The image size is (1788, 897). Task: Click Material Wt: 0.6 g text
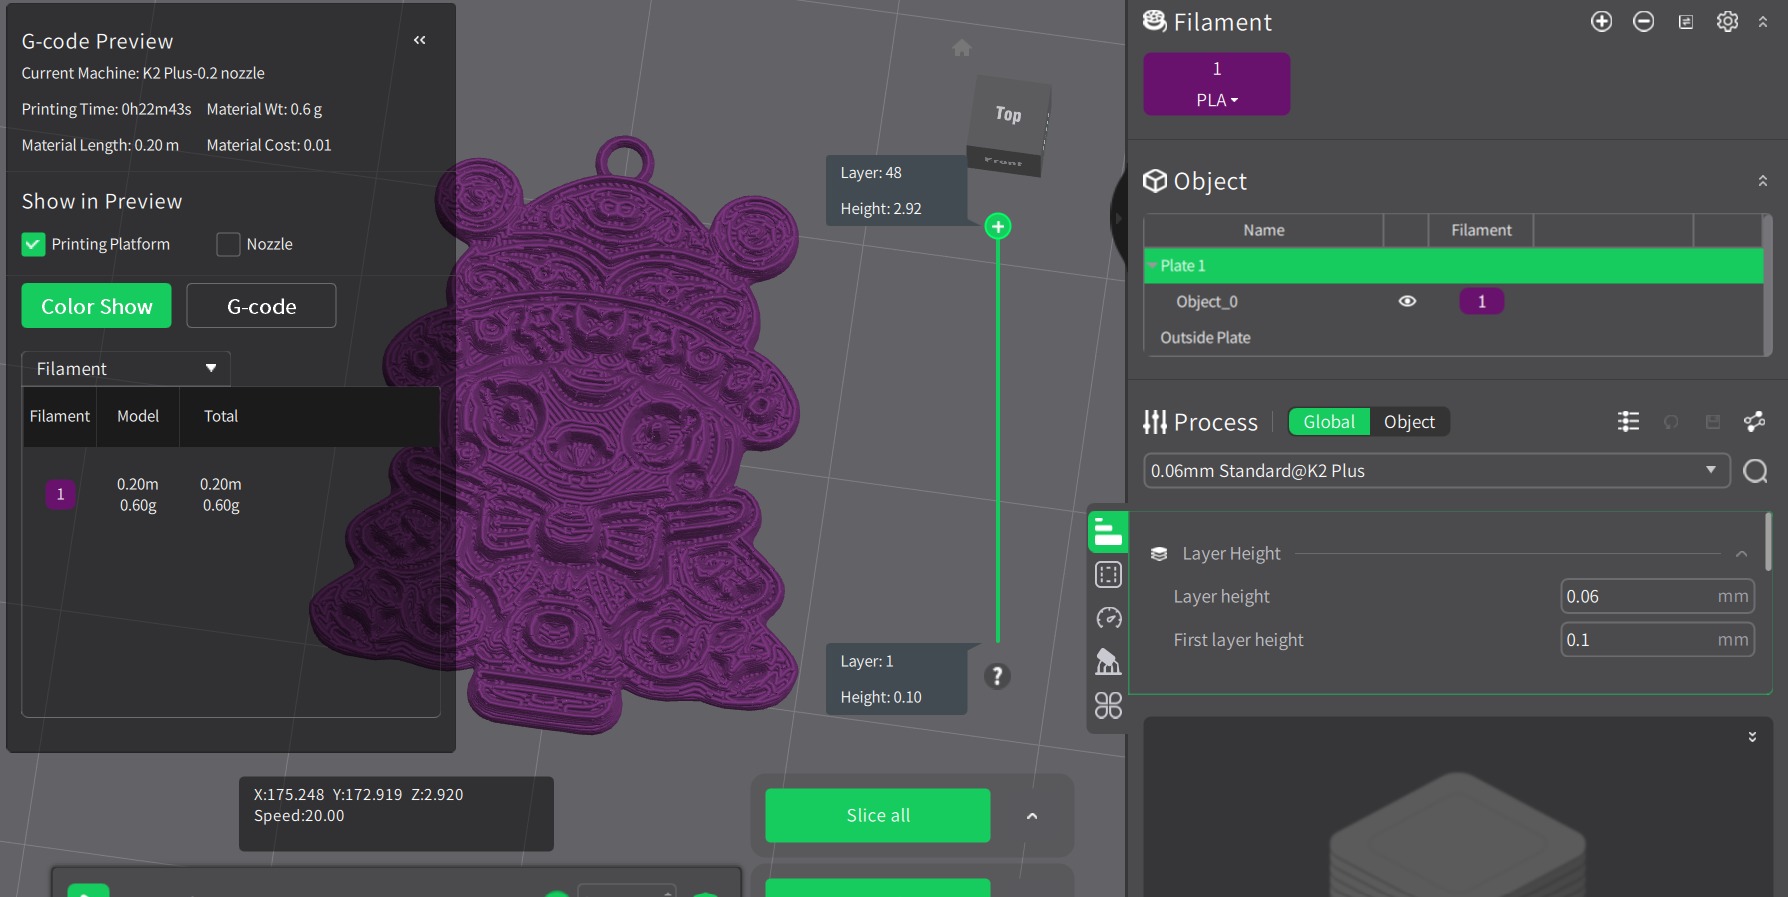264,109
